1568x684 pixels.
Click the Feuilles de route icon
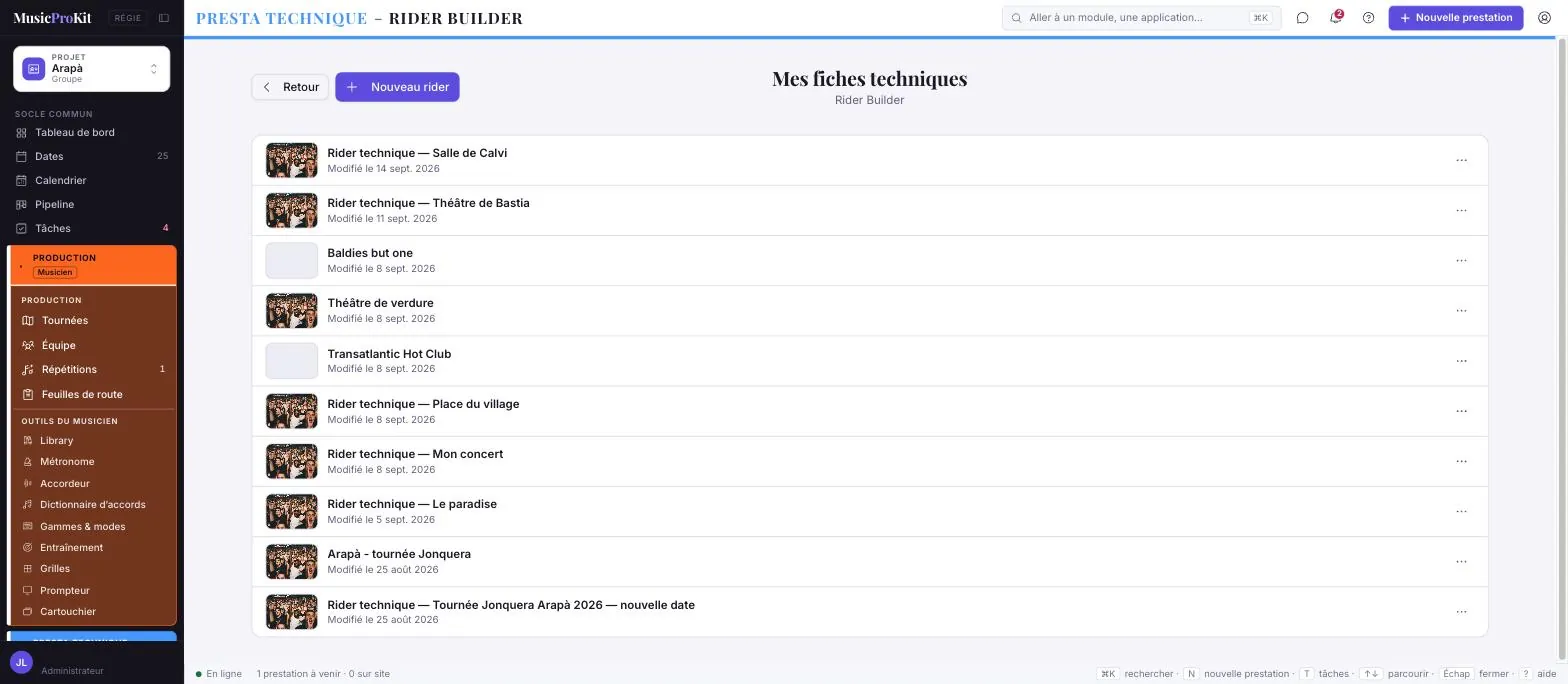(28, 395)
